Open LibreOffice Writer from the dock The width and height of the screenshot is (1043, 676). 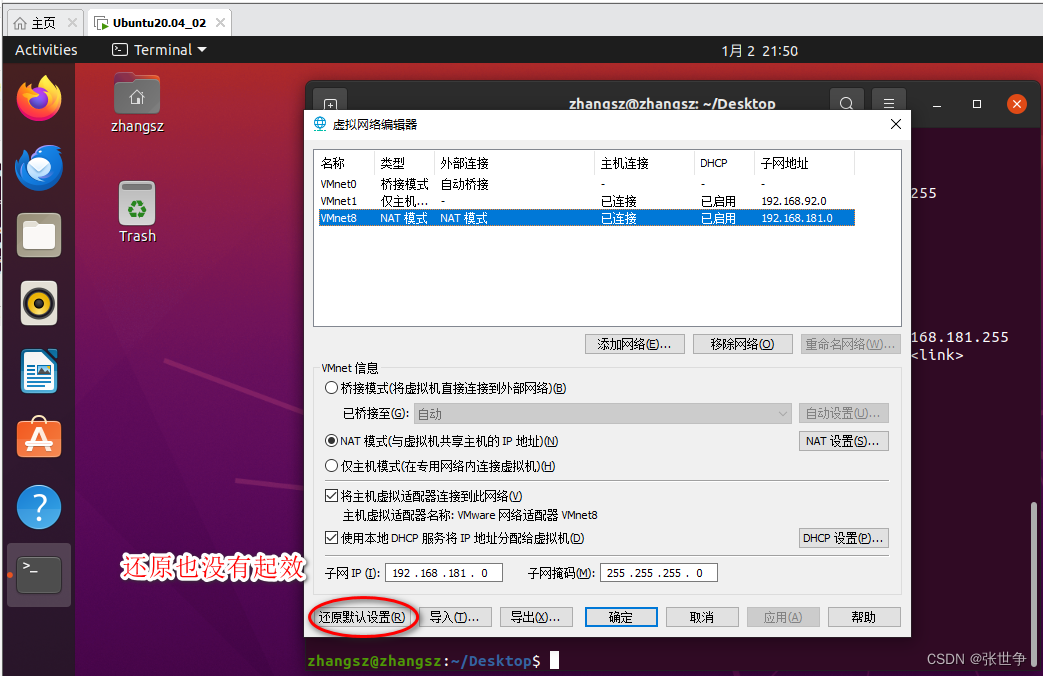[38, 371]
